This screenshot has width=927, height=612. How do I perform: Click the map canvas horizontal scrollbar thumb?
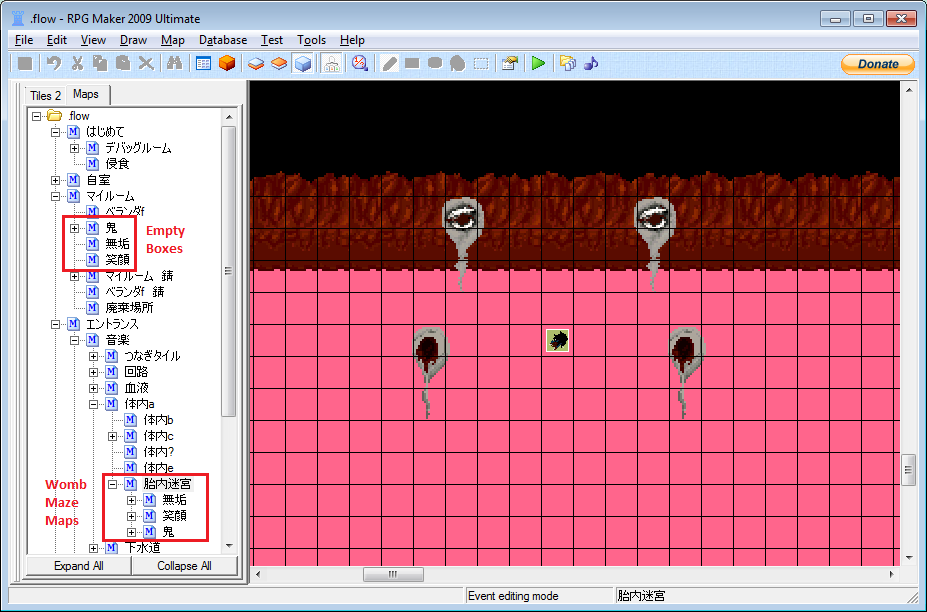393,574
